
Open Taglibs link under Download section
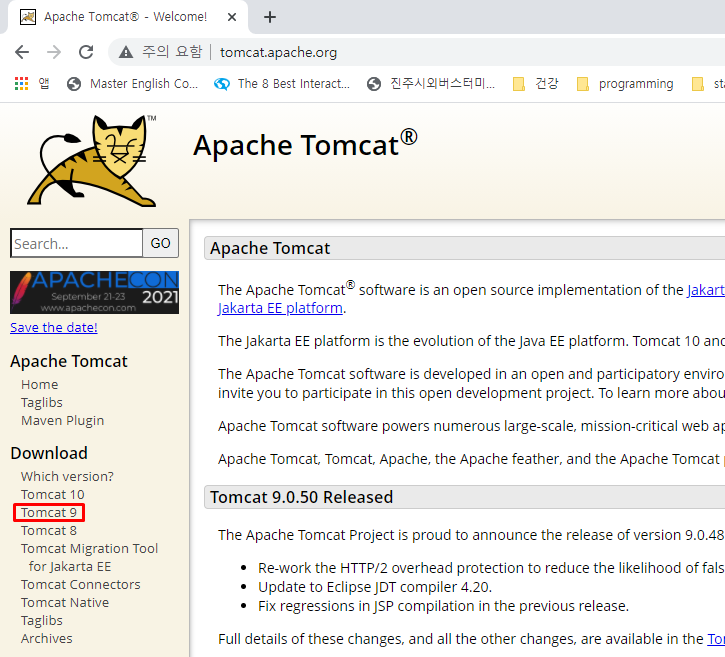coord(42,620)
